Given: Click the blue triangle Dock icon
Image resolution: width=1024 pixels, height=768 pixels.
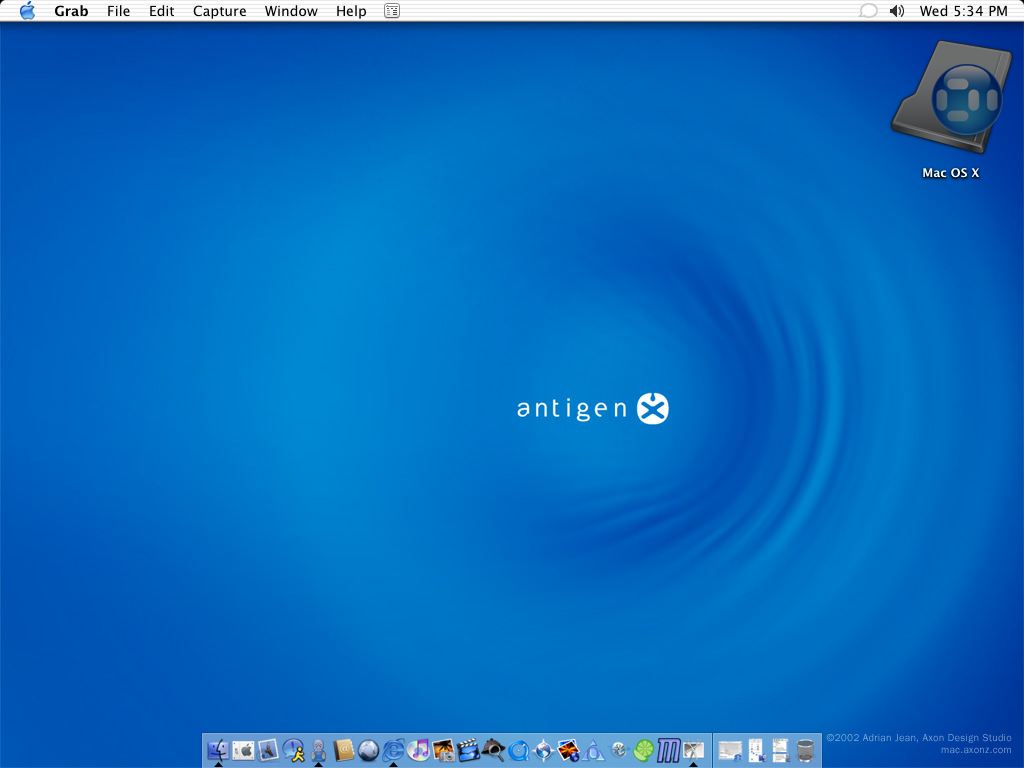Looking at the screenshot, I should pos(594,750).
